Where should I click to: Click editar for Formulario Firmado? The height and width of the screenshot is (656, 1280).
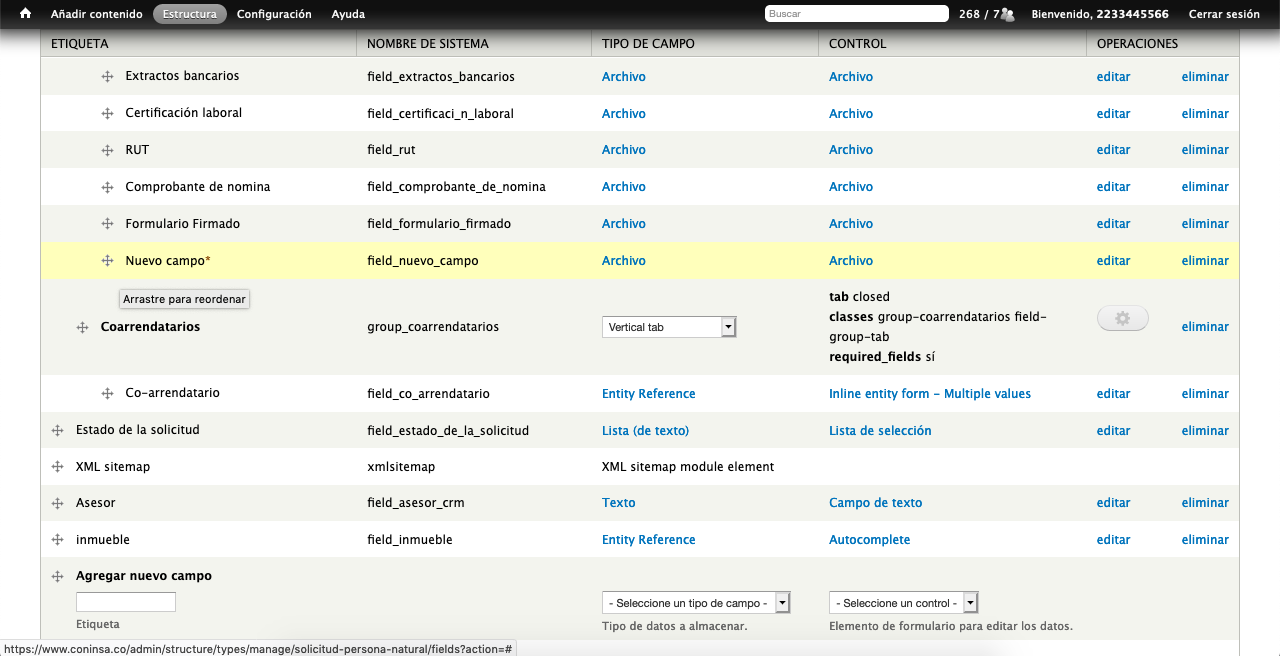click(x=1113, y=224)
